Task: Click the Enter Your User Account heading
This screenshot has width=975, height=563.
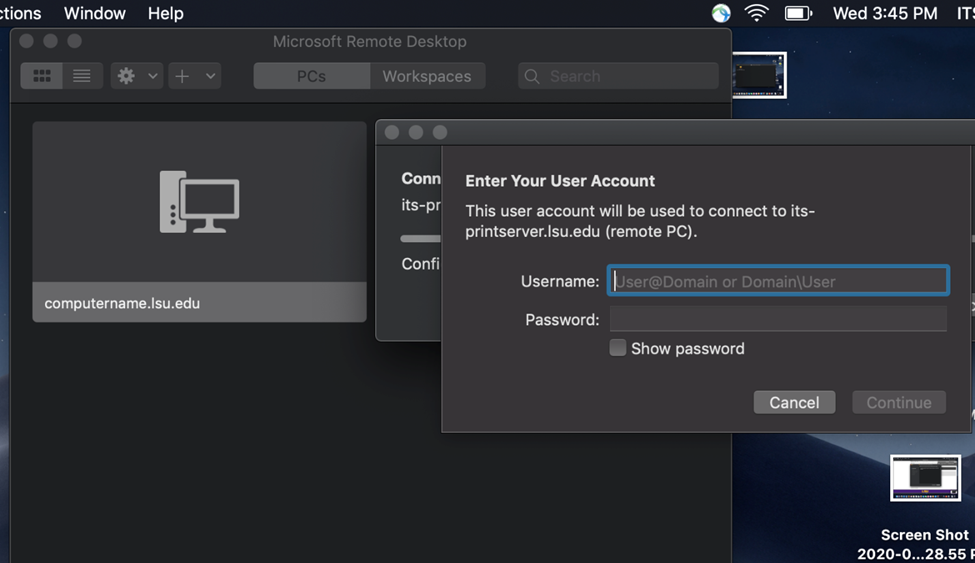Action: 560,180
